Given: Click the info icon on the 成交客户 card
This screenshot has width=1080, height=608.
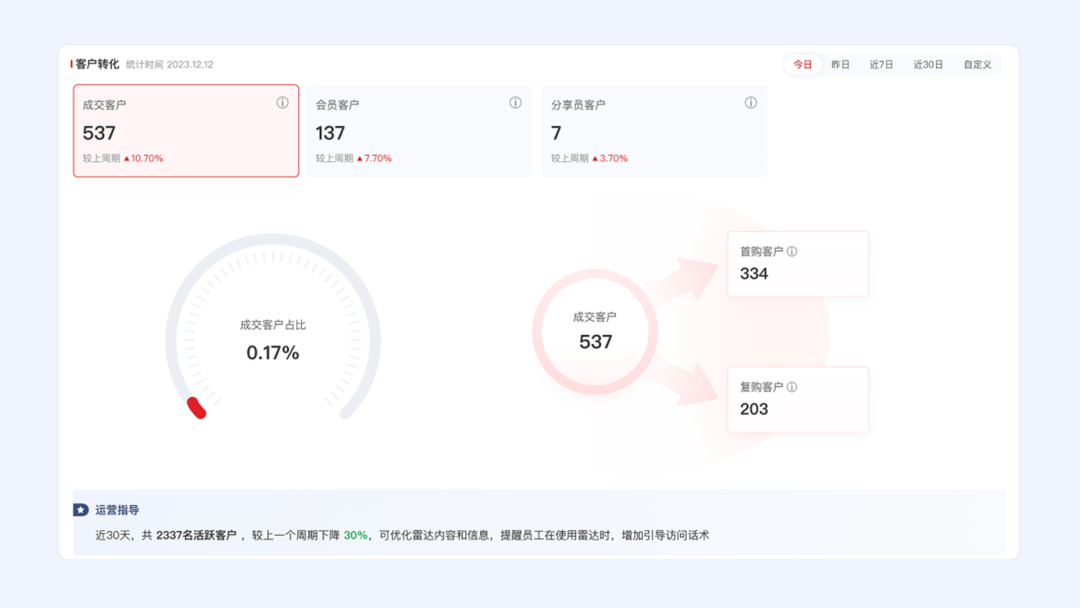Looking at the screenshot, I should 283,102.
